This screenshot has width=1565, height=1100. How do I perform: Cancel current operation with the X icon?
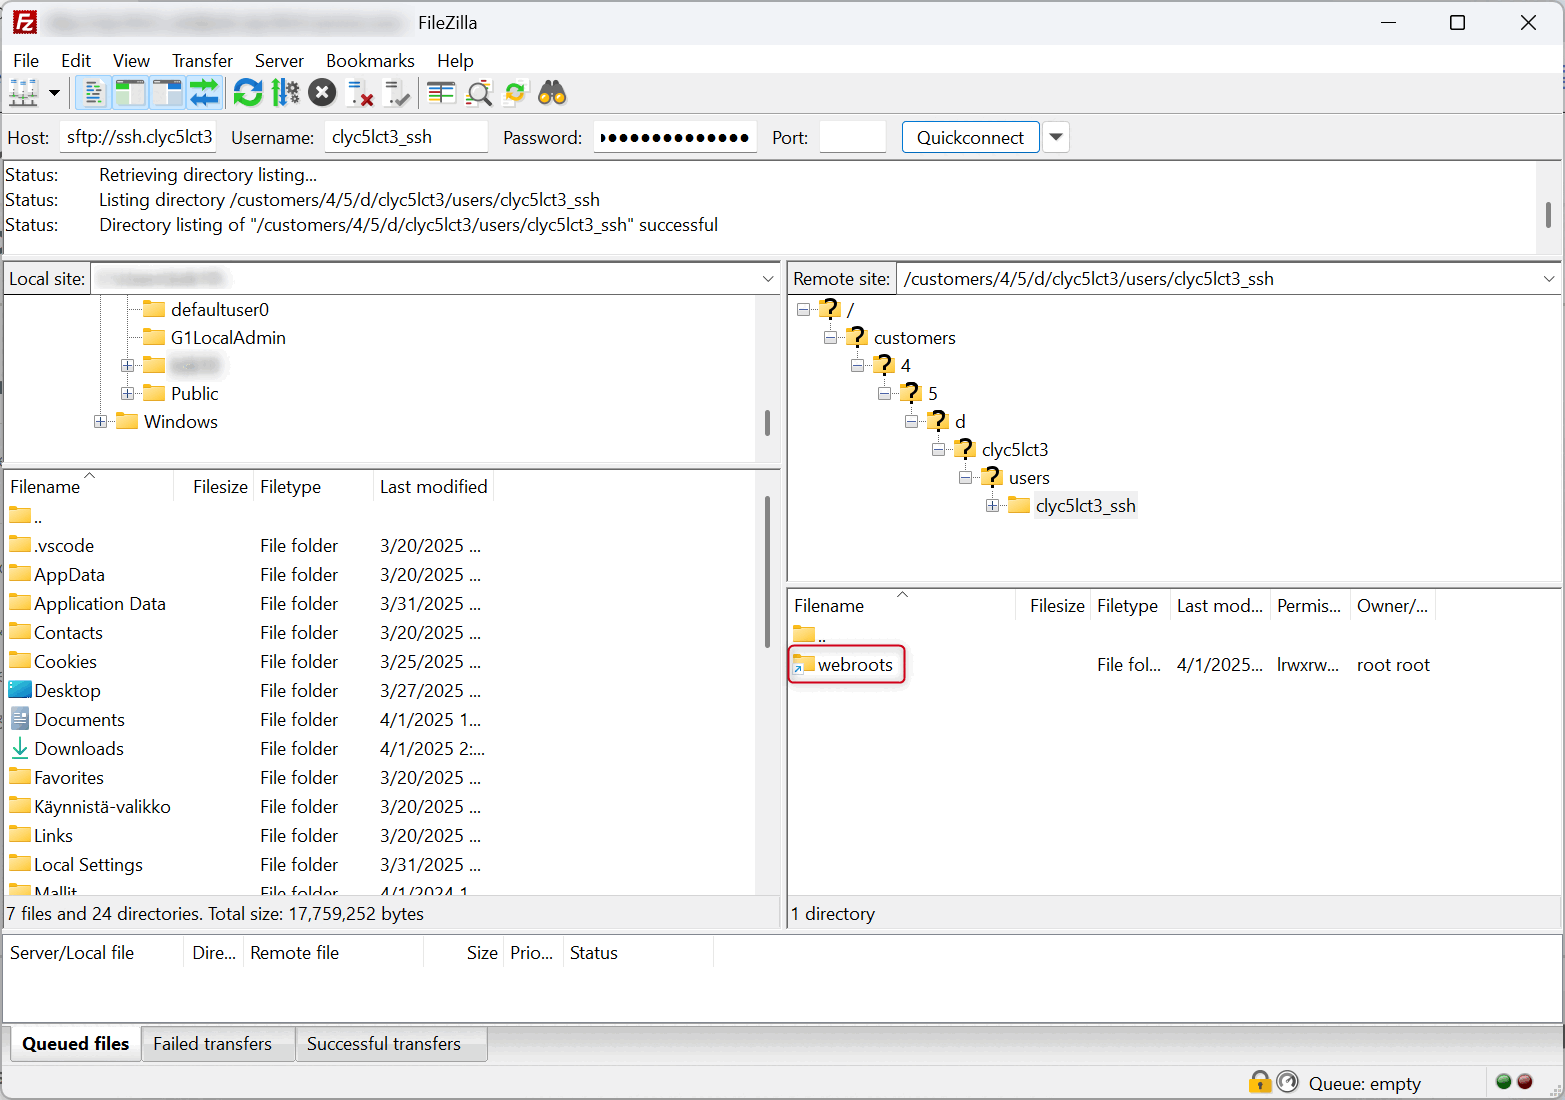click(322, 94)
